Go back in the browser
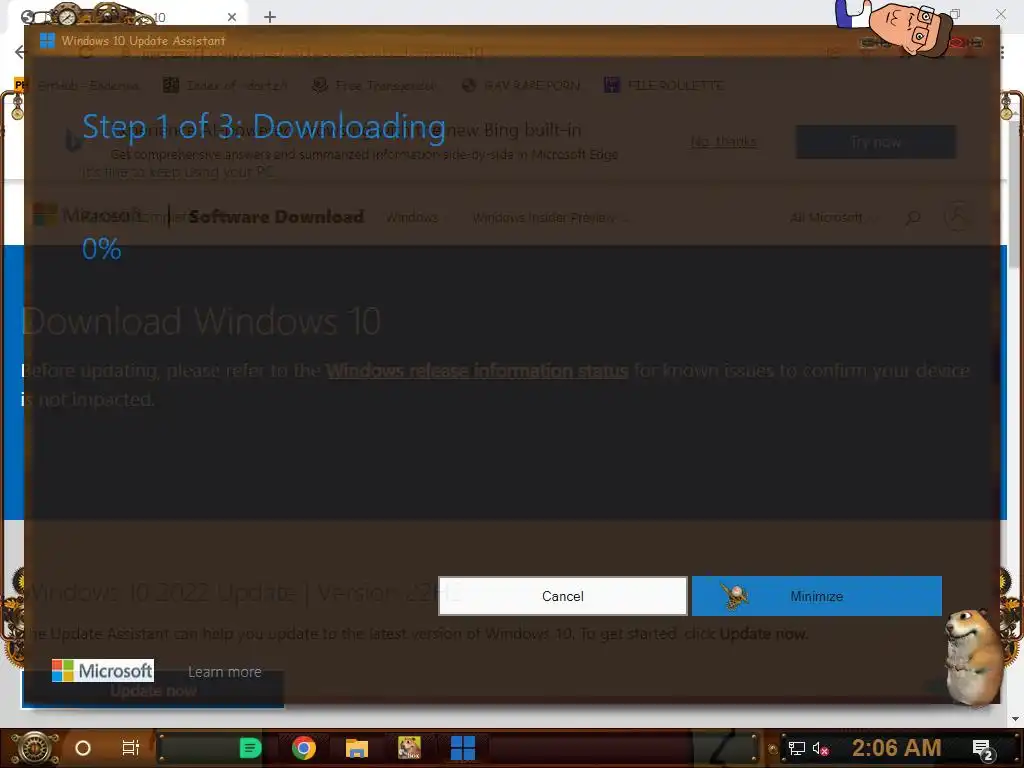The width and height of the screenshot is (1024, 768). (x=20, y=52)
